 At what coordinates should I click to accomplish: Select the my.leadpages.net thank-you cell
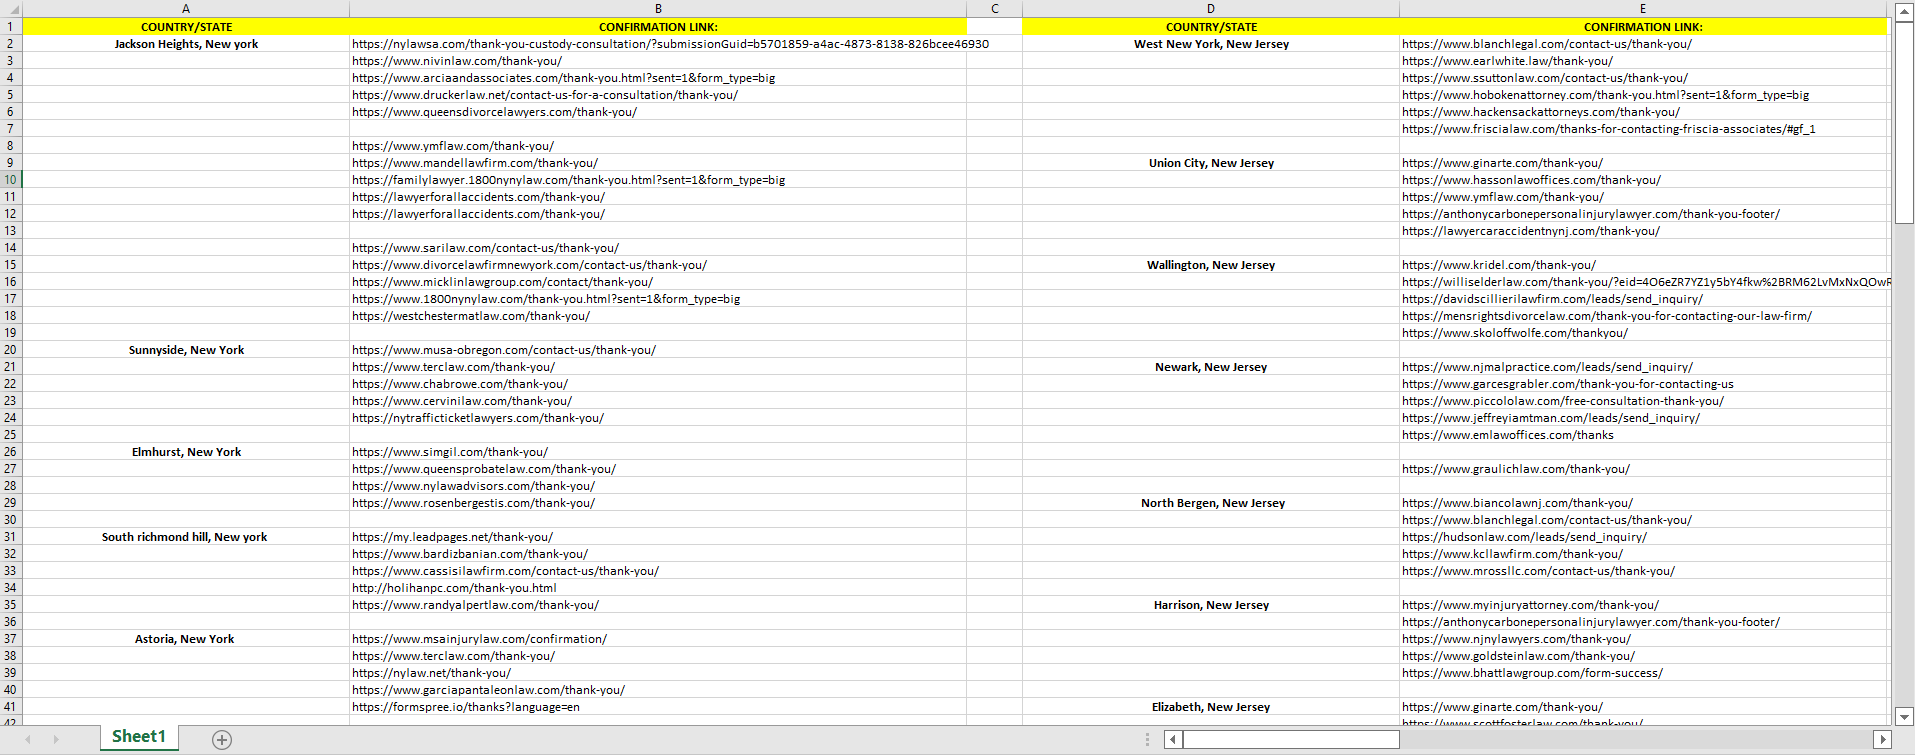pos(658,537)
